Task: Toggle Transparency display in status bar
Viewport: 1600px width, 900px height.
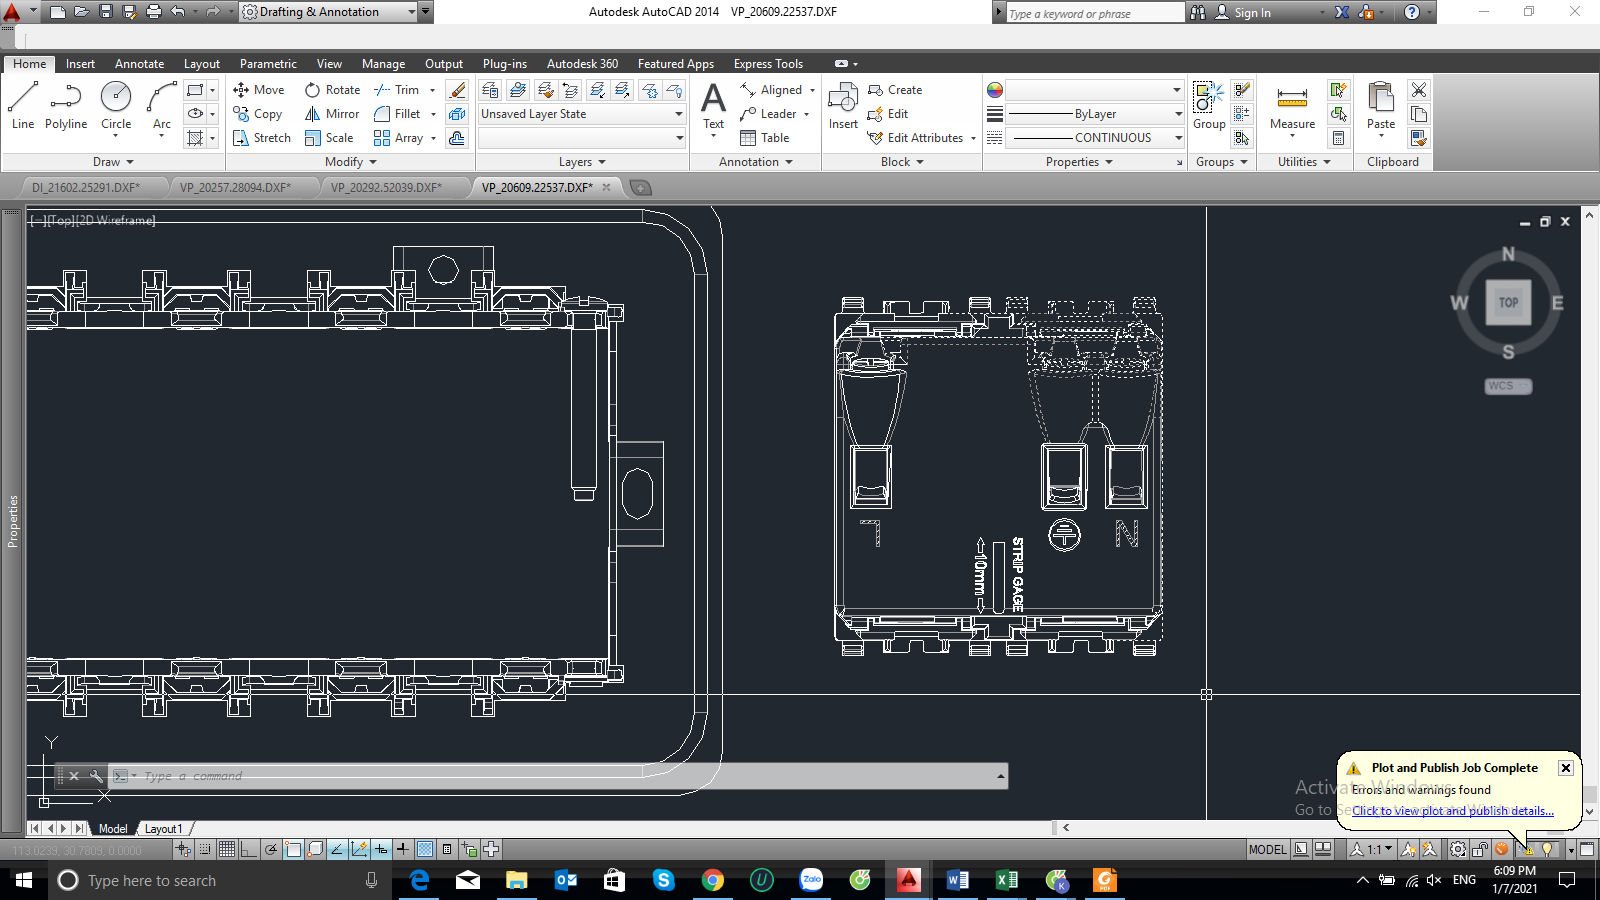Action: click(x=425, y=849)
